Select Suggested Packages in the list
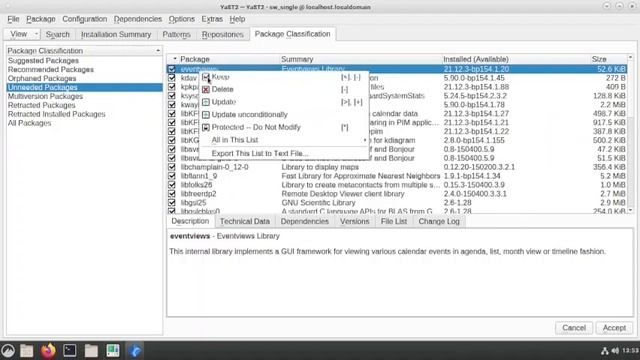The height and width of the screenshot is (360, 640). [43, 60]
